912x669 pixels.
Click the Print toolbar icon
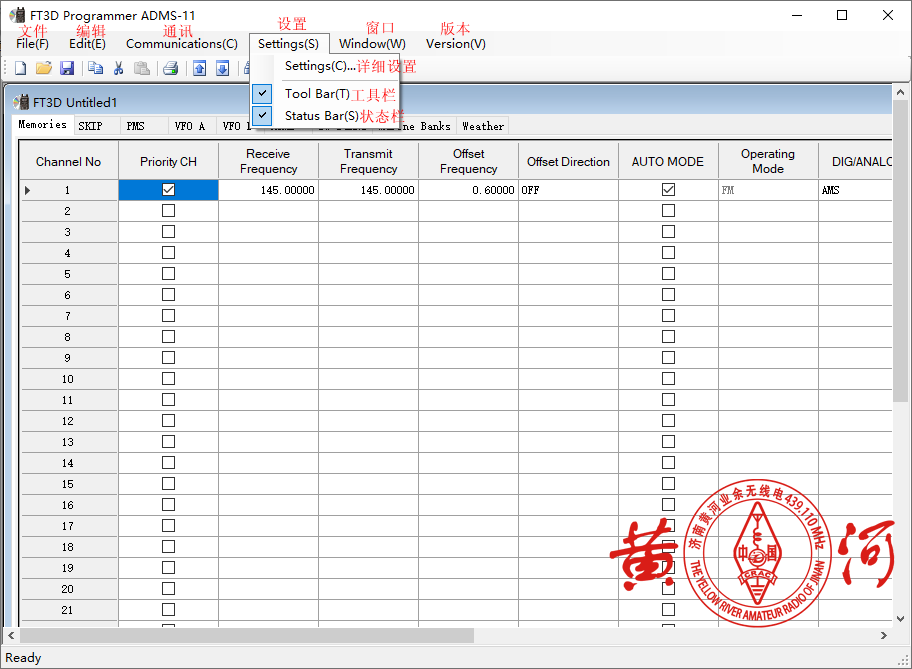[171, 68]
